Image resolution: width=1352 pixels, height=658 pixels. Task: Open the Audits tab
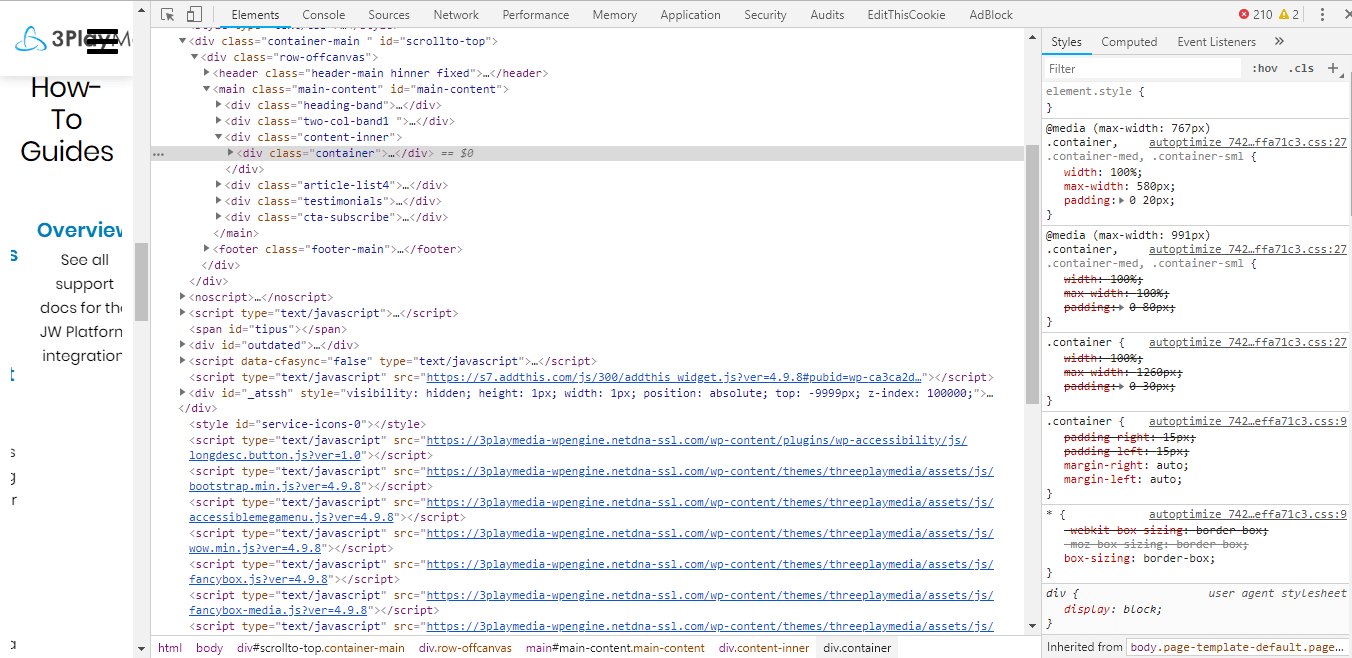(827, 15)
